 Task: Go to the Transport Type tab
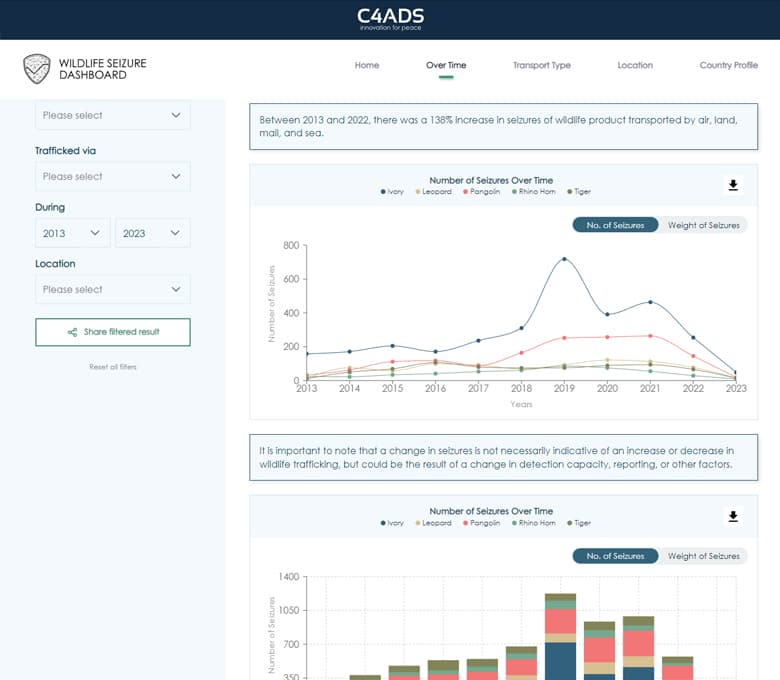click(541, 65)
